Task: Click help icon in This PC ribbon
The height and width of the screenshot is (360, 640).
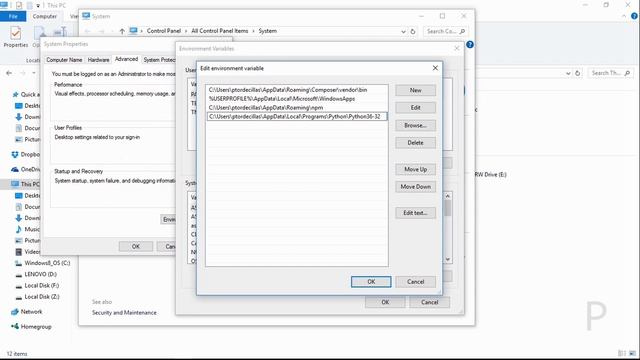Action: pos(634,16)
